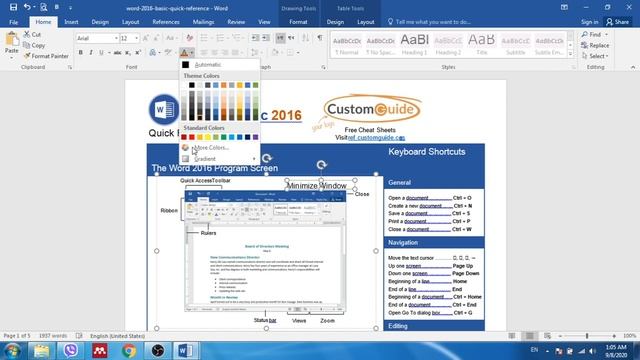Decrease the paragraph indent
The image size is (640, 360).
coord(255,38)
